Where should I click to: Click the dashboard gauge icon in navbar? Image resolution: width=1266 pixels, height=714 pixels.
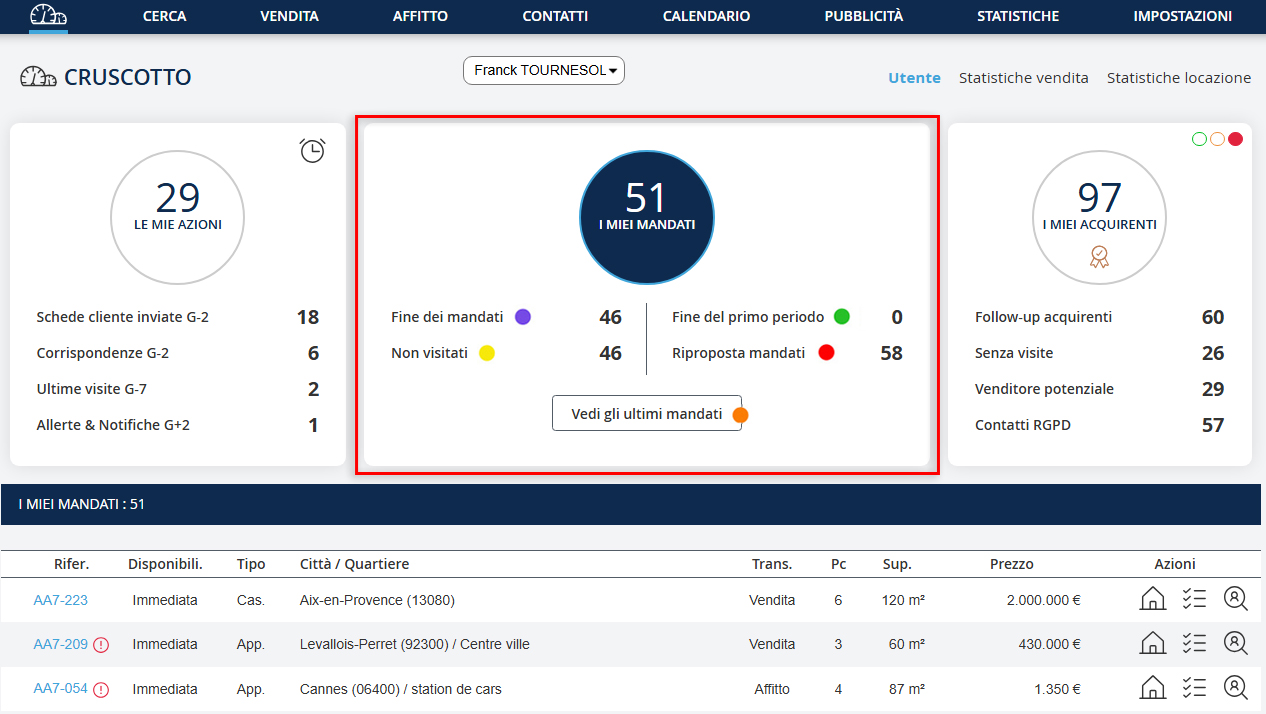(x=48, y=16)
